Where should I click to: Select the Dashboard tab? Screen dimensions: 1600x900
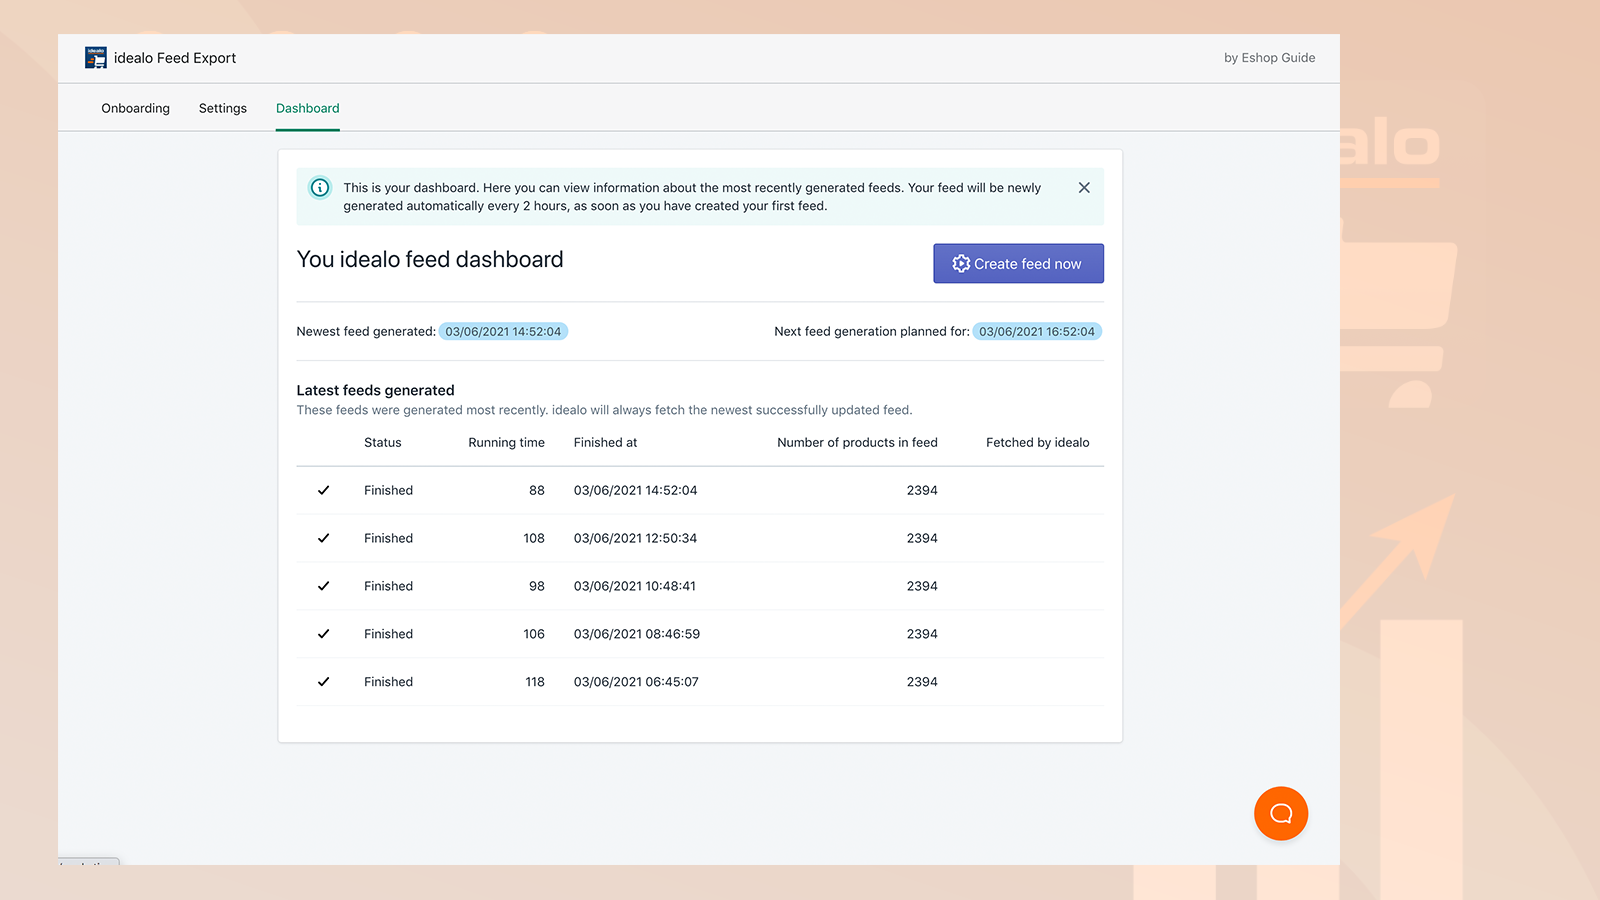308,108
